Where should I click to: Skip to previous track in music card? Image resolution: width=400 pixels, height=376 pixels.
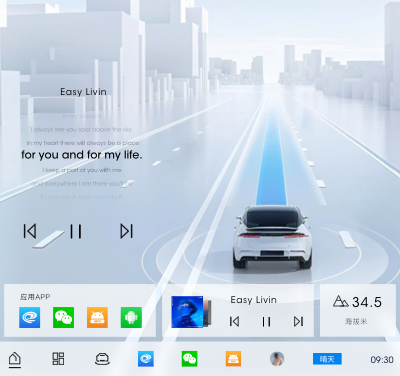point(234,322)
